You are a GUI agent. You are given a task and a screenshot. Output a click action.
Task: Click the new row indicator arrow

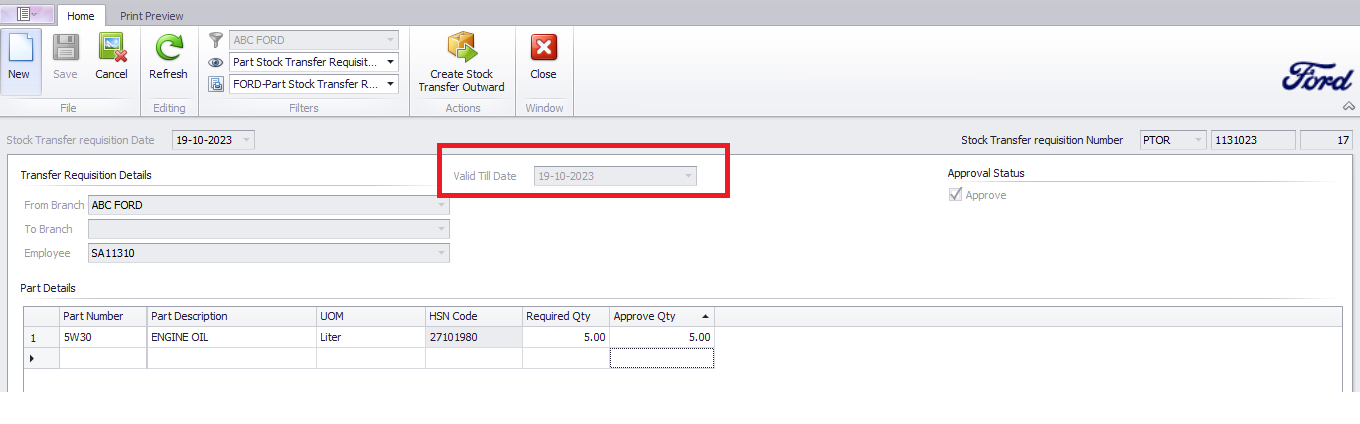33,358
